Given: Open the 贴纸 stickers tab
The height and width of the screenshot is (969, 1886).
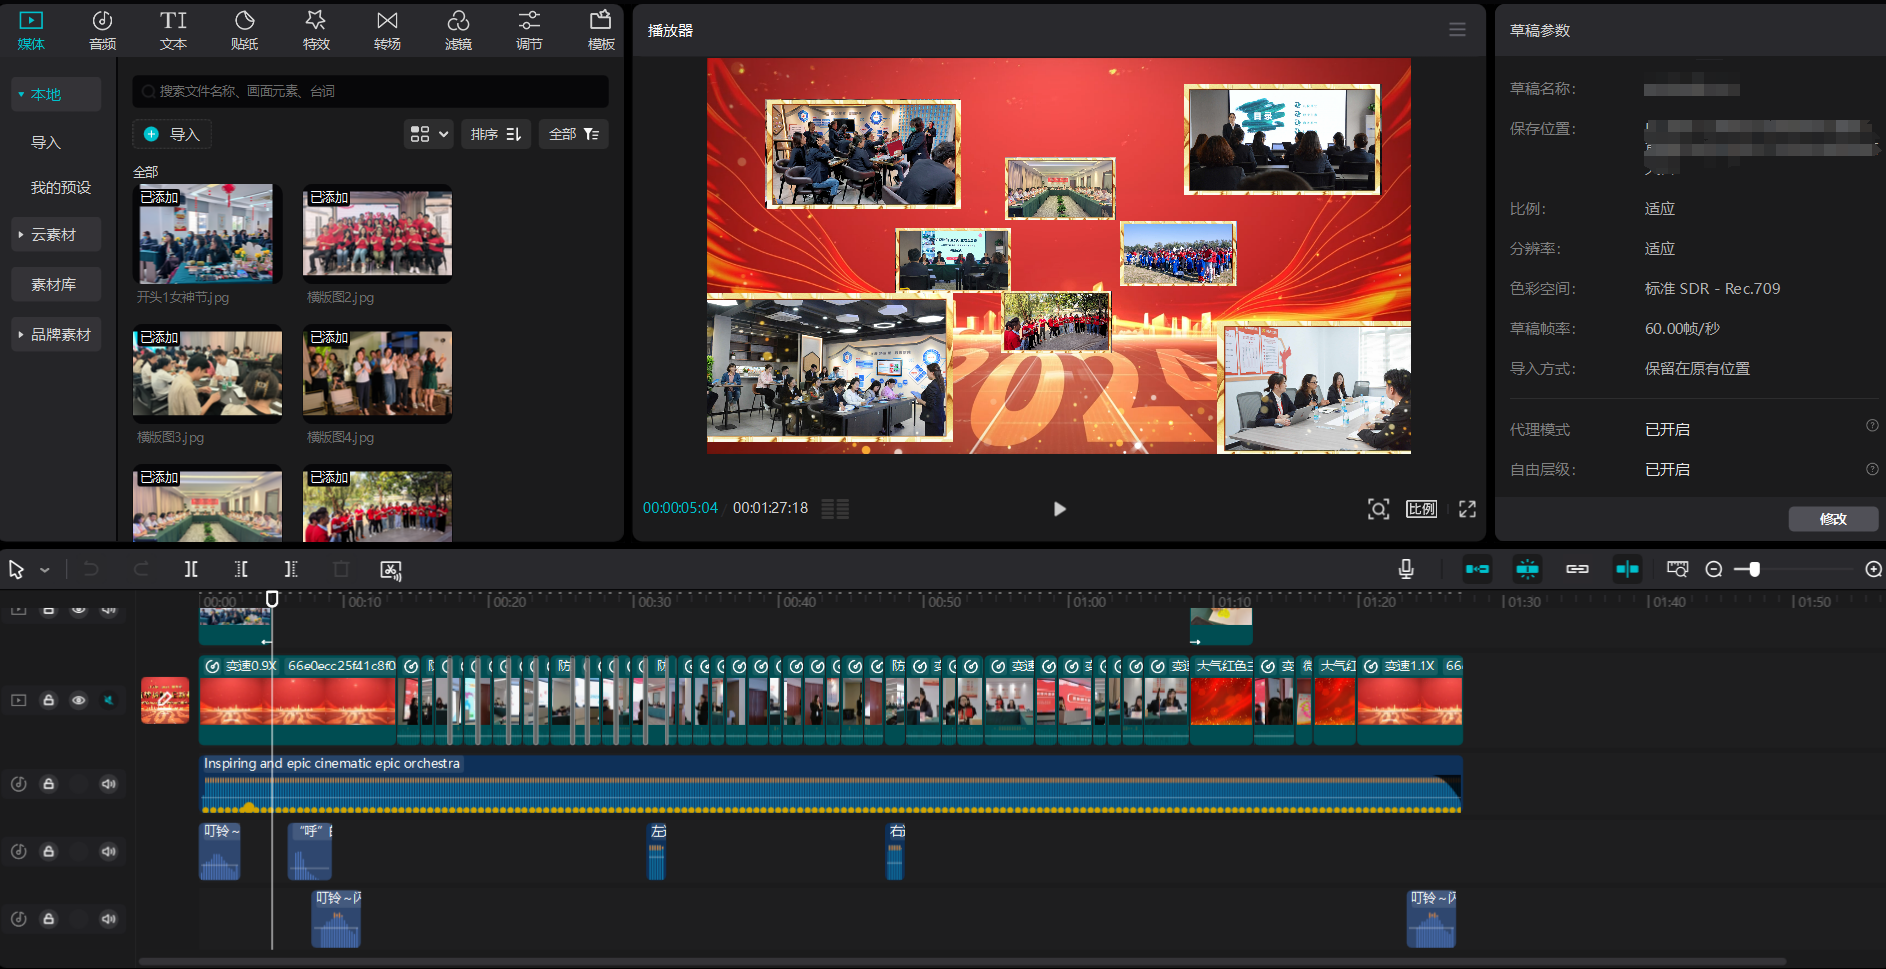Looking at the screenshot, I should (244, 30).
